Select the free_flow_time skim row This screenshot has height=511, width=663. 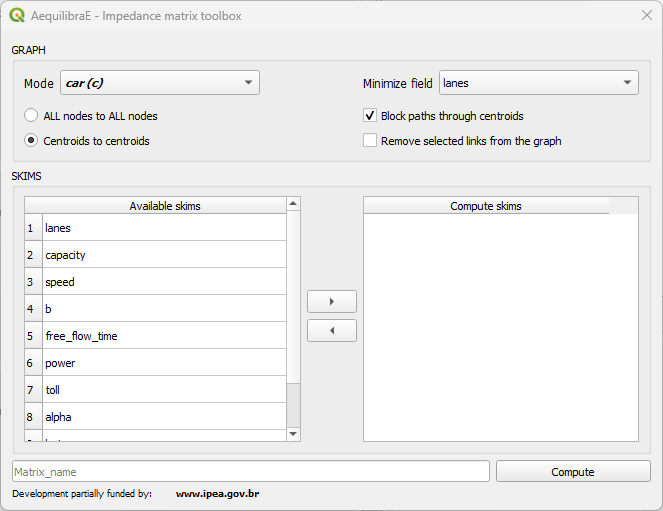click(x=164, y=336)
